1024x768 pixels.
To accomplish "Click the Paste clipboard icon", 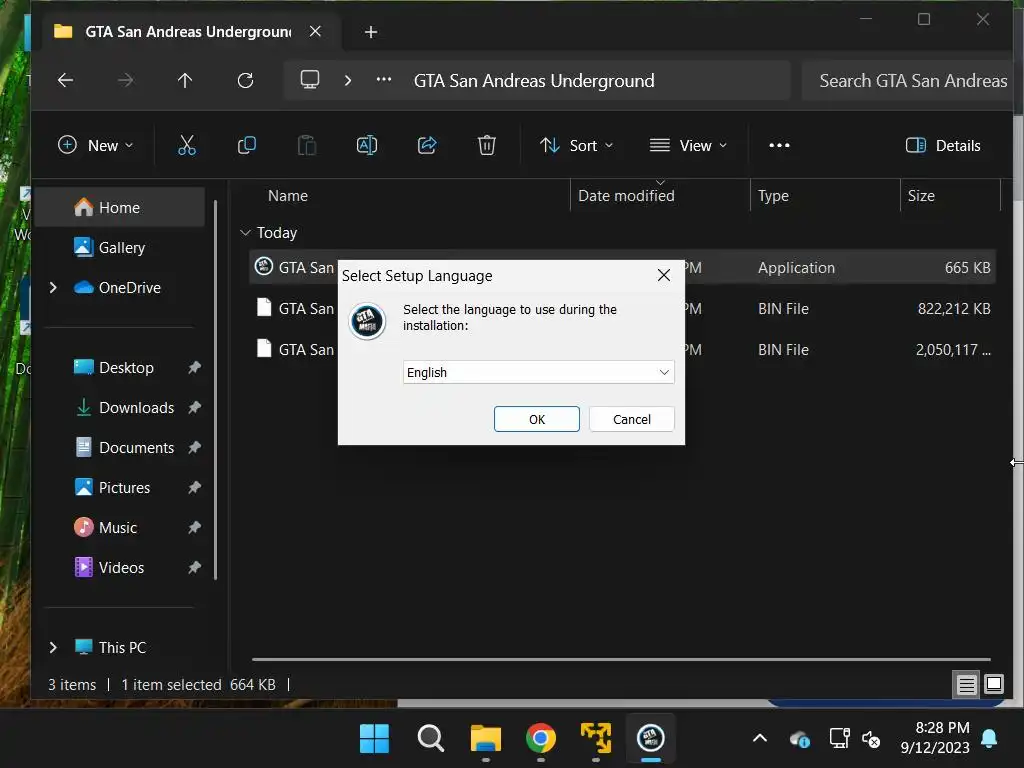I will 307,145.
